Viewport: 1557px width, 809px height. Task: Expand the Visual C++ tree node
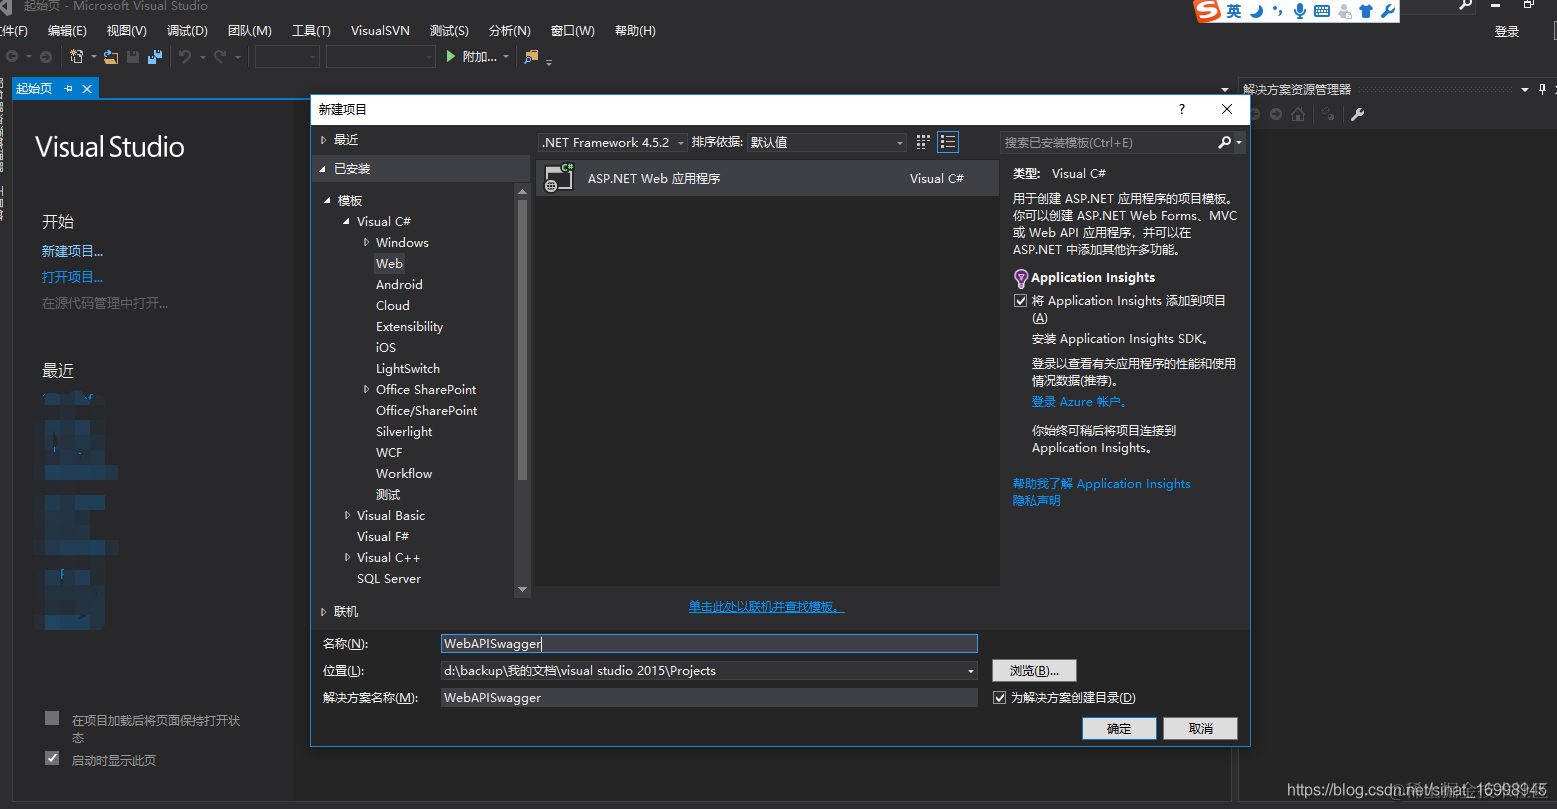[347, 558]
